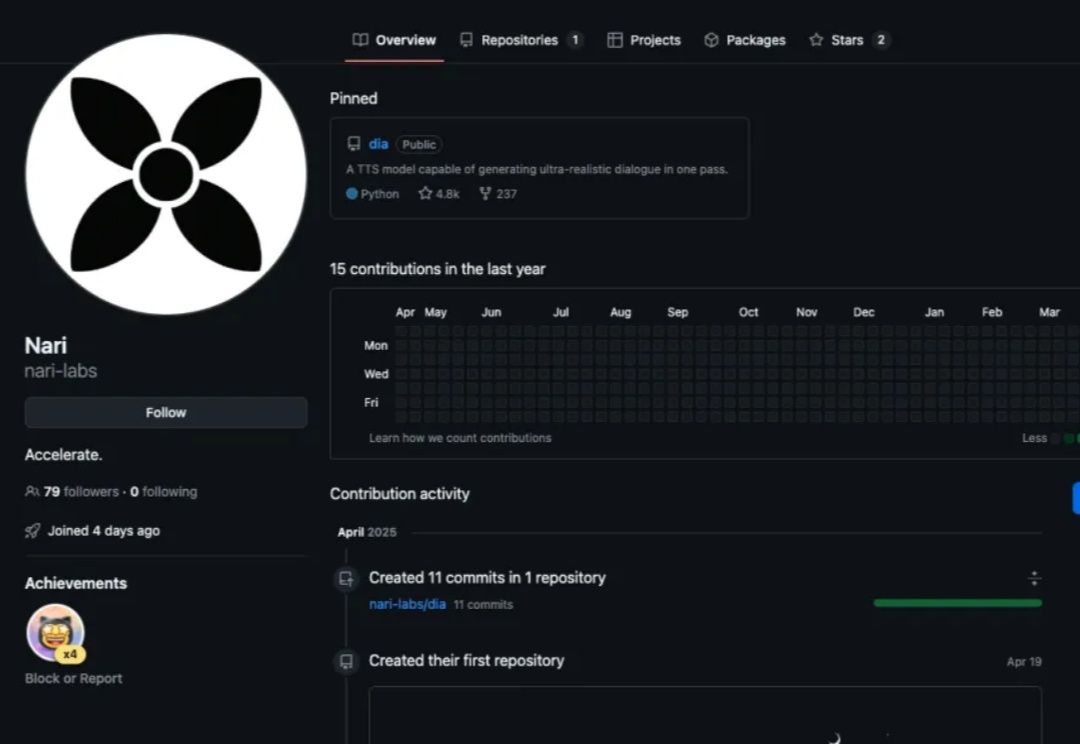Image resolution: width=1080 pixels, height=744 pixels.
Task: Click the cube icon beside Packages
Action: 712,40
